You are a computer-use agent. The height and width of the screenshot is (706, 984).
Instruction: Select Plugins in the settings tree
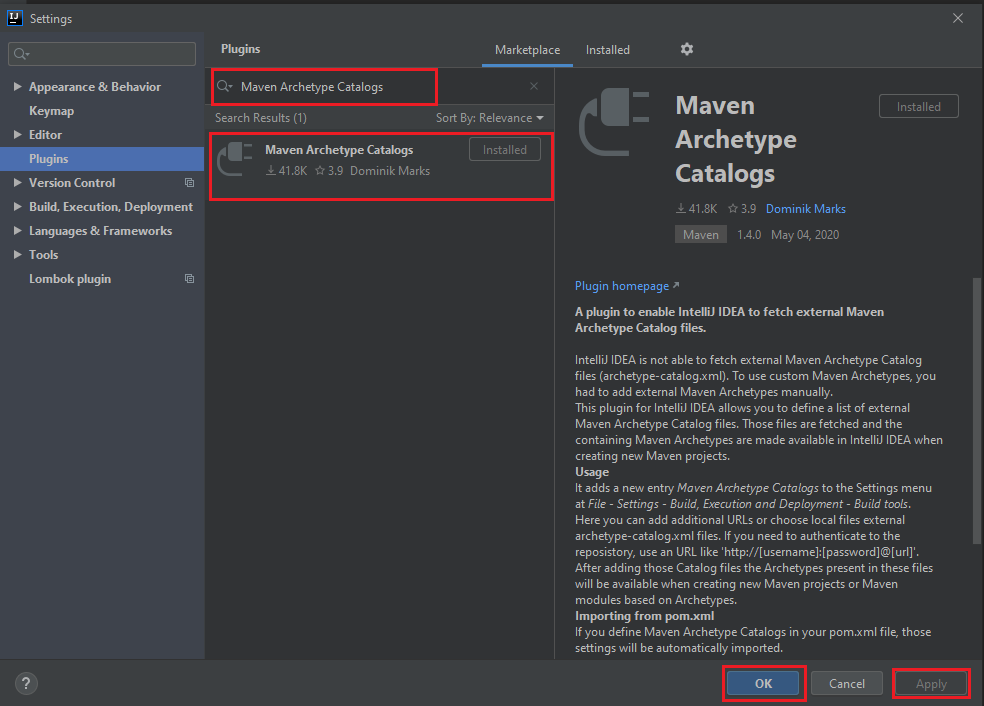pyautogui.click(x=102, y=159)
